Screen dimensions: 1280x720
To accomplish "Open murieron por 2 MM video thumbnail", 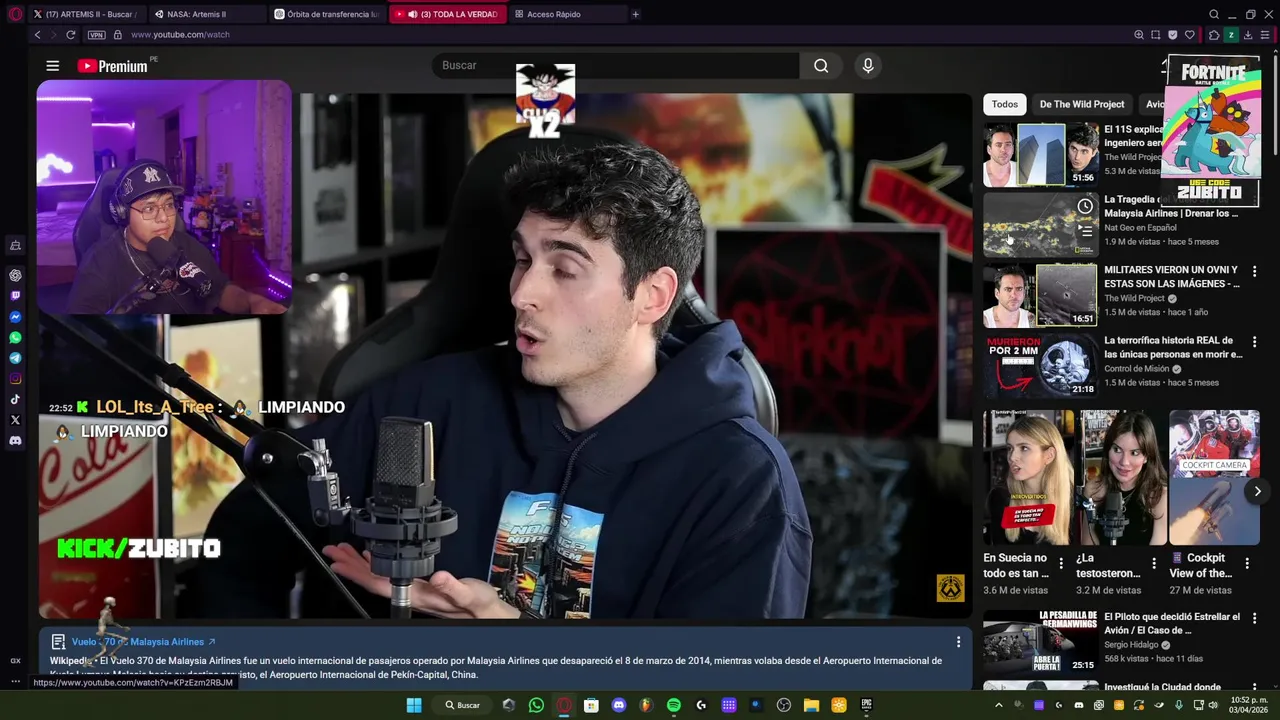I will [x=1041, y=366].
